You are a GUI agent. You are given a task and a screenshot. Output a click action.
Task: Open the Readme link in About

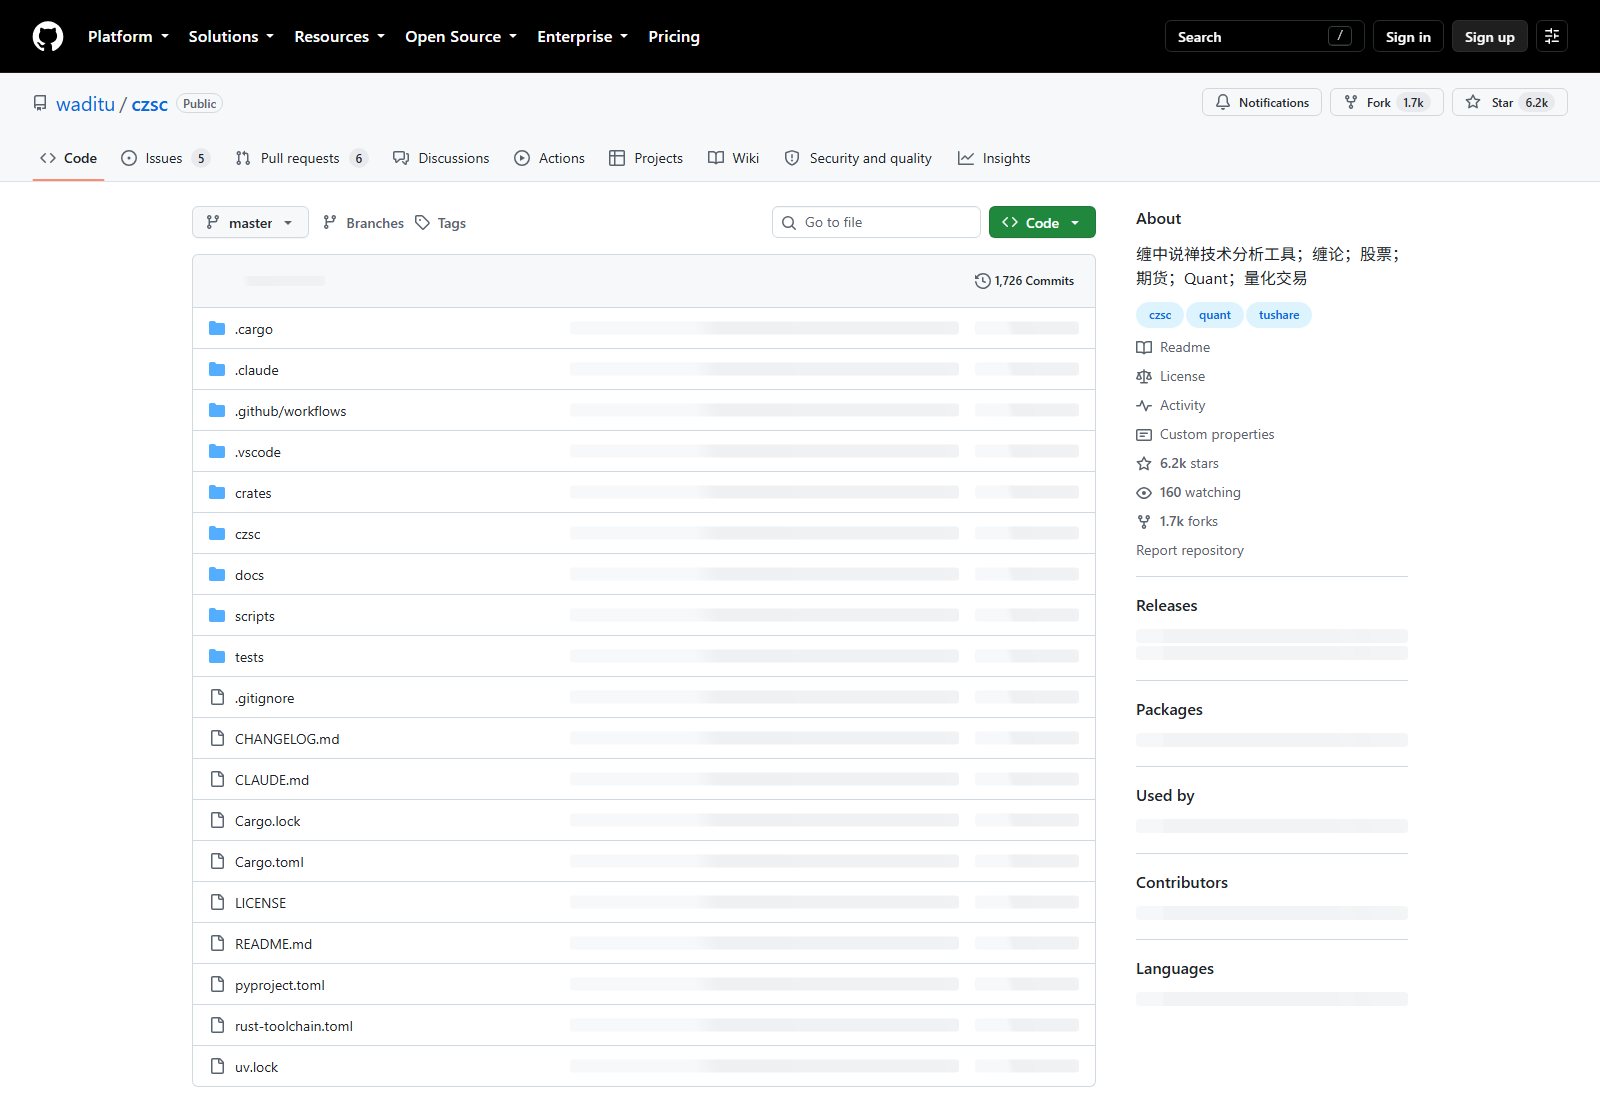1174,347
